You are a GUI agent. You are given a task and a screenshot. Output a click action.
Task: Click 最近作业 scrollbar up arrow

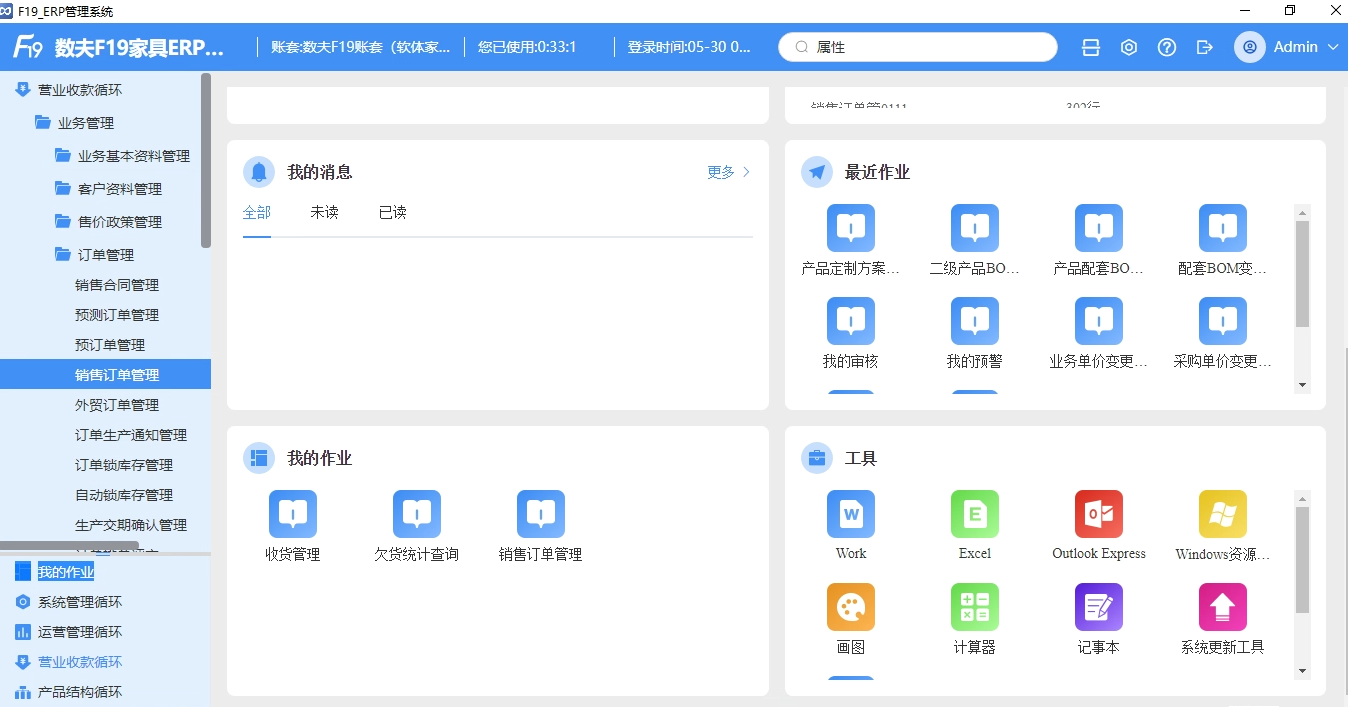click(1302, 212)
